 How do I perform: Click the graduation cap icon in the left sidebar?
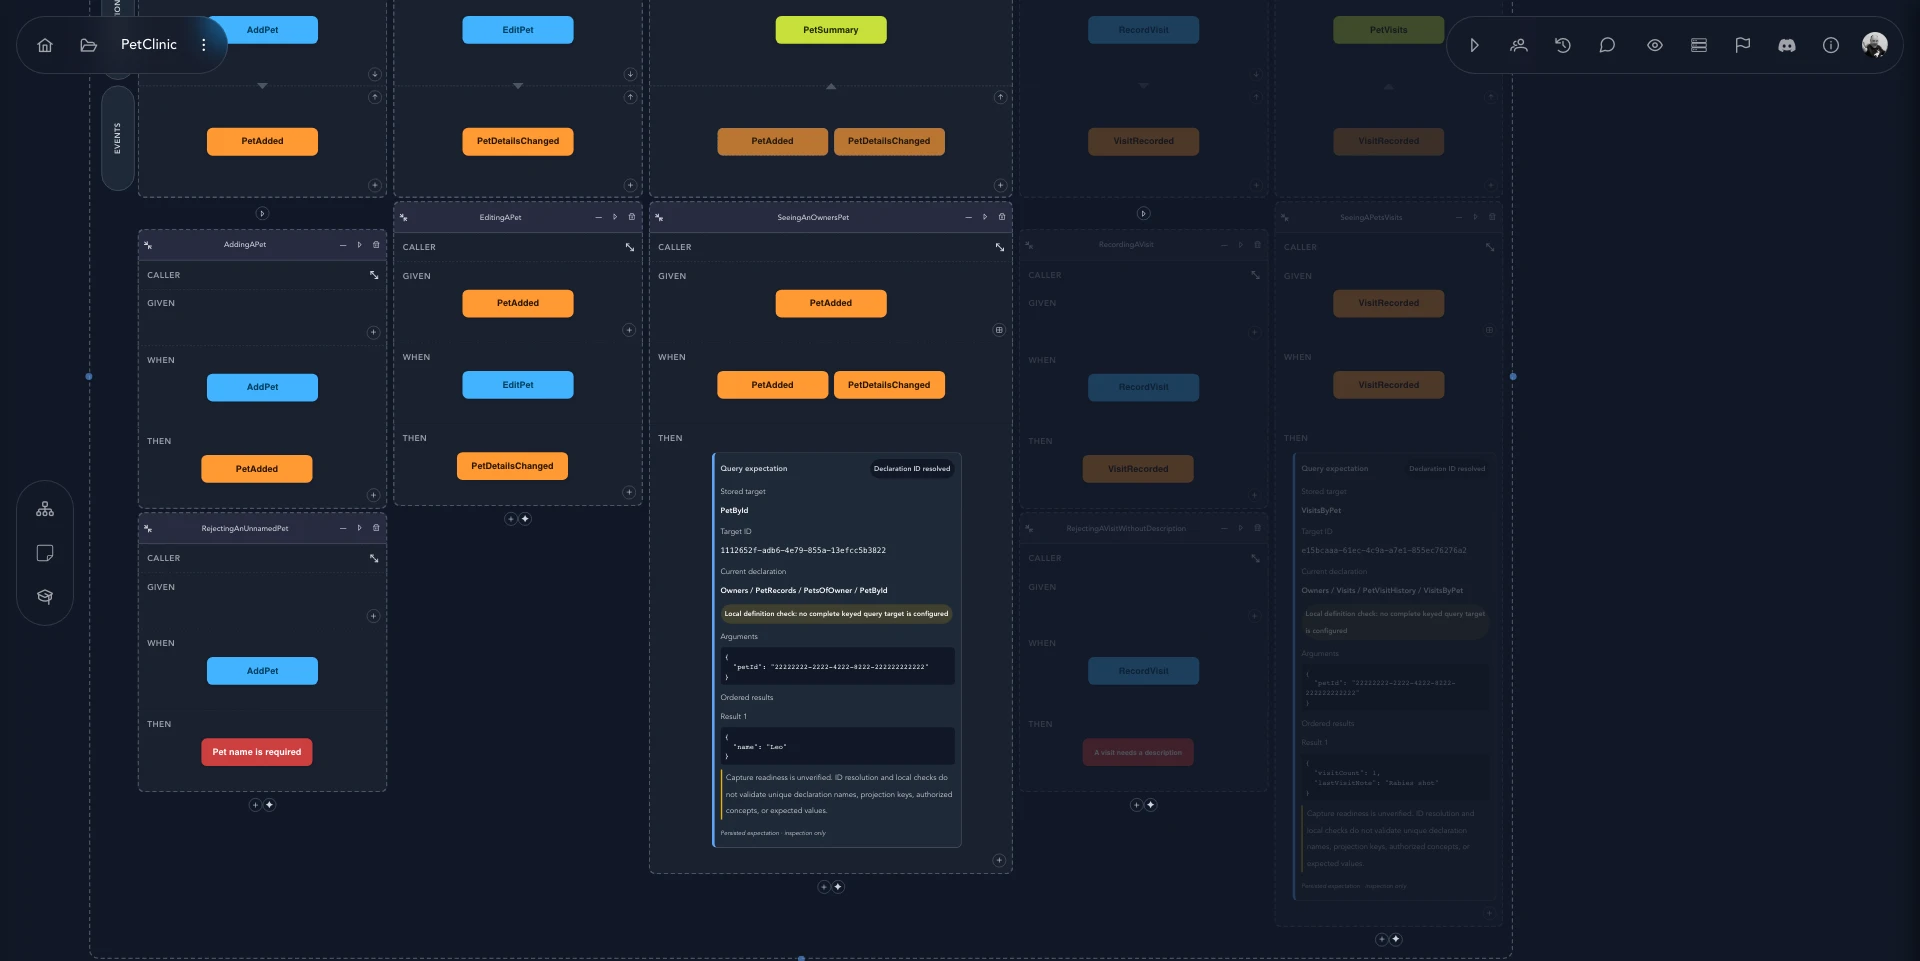[45, 597]
